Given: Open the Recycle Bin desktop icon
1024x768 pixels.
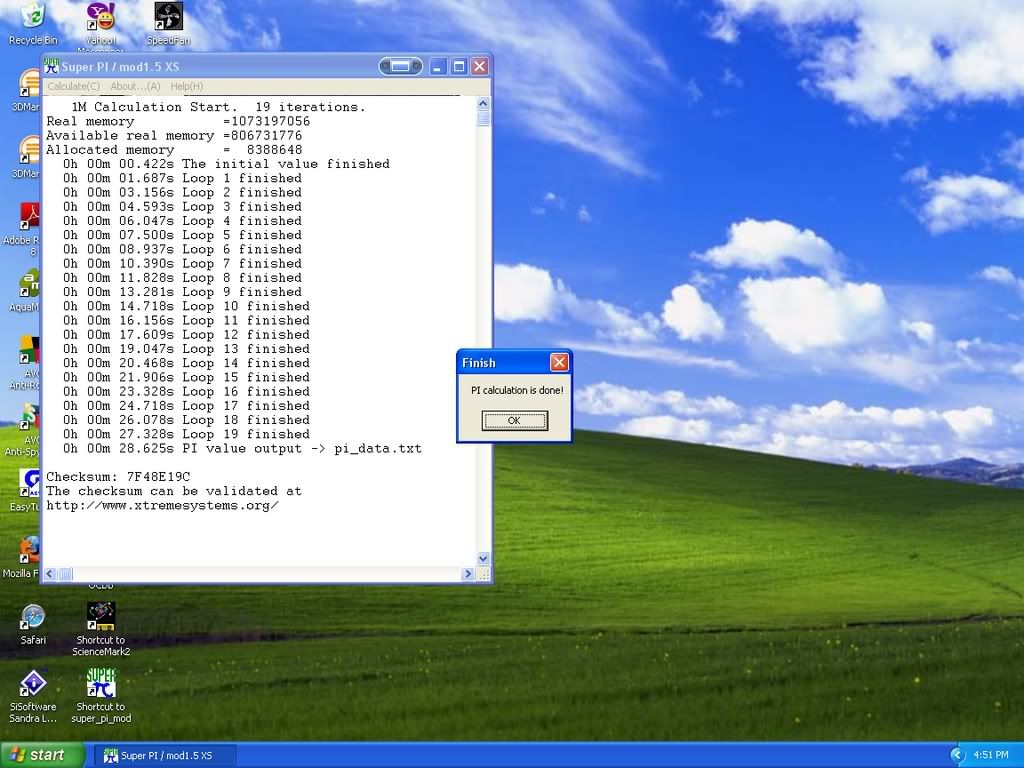Looking at the screenshot, I should (33, 24).
